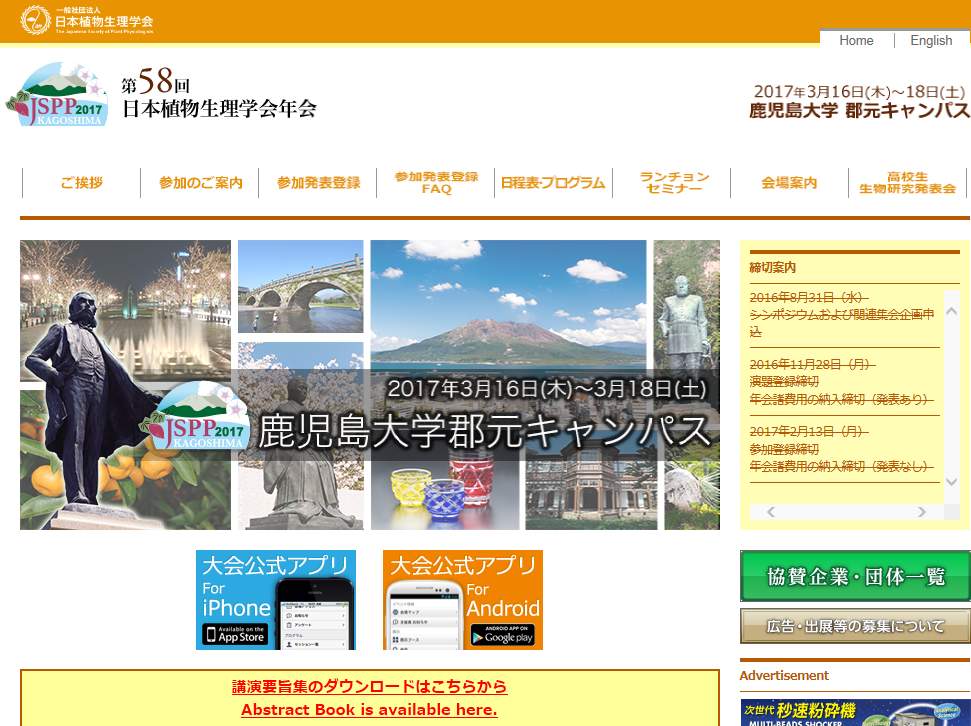Open the 参加のご案内 menu item

[x=200, y=183]
